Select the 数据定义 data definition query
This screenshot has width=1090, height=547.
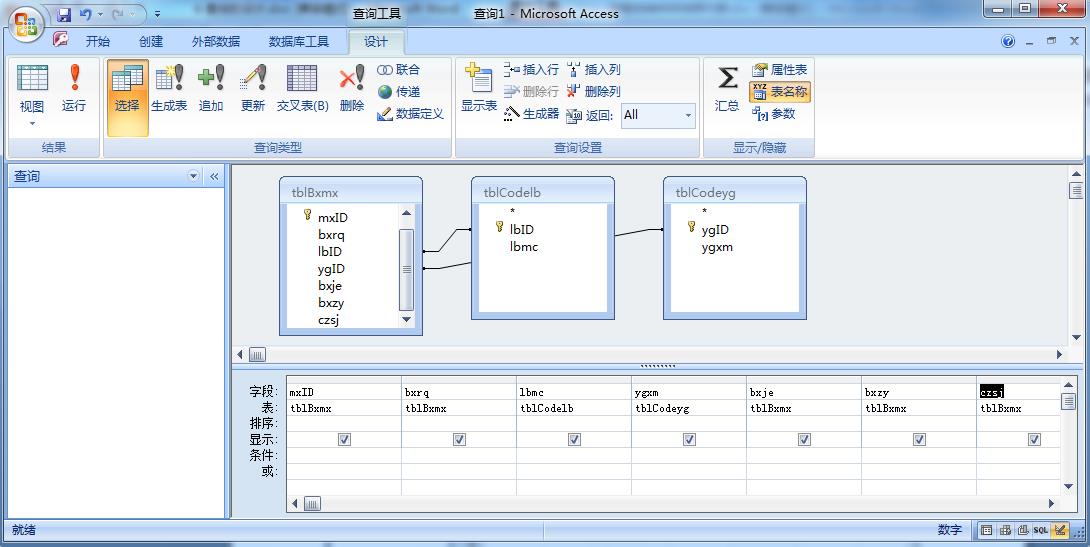click(410, 114)
